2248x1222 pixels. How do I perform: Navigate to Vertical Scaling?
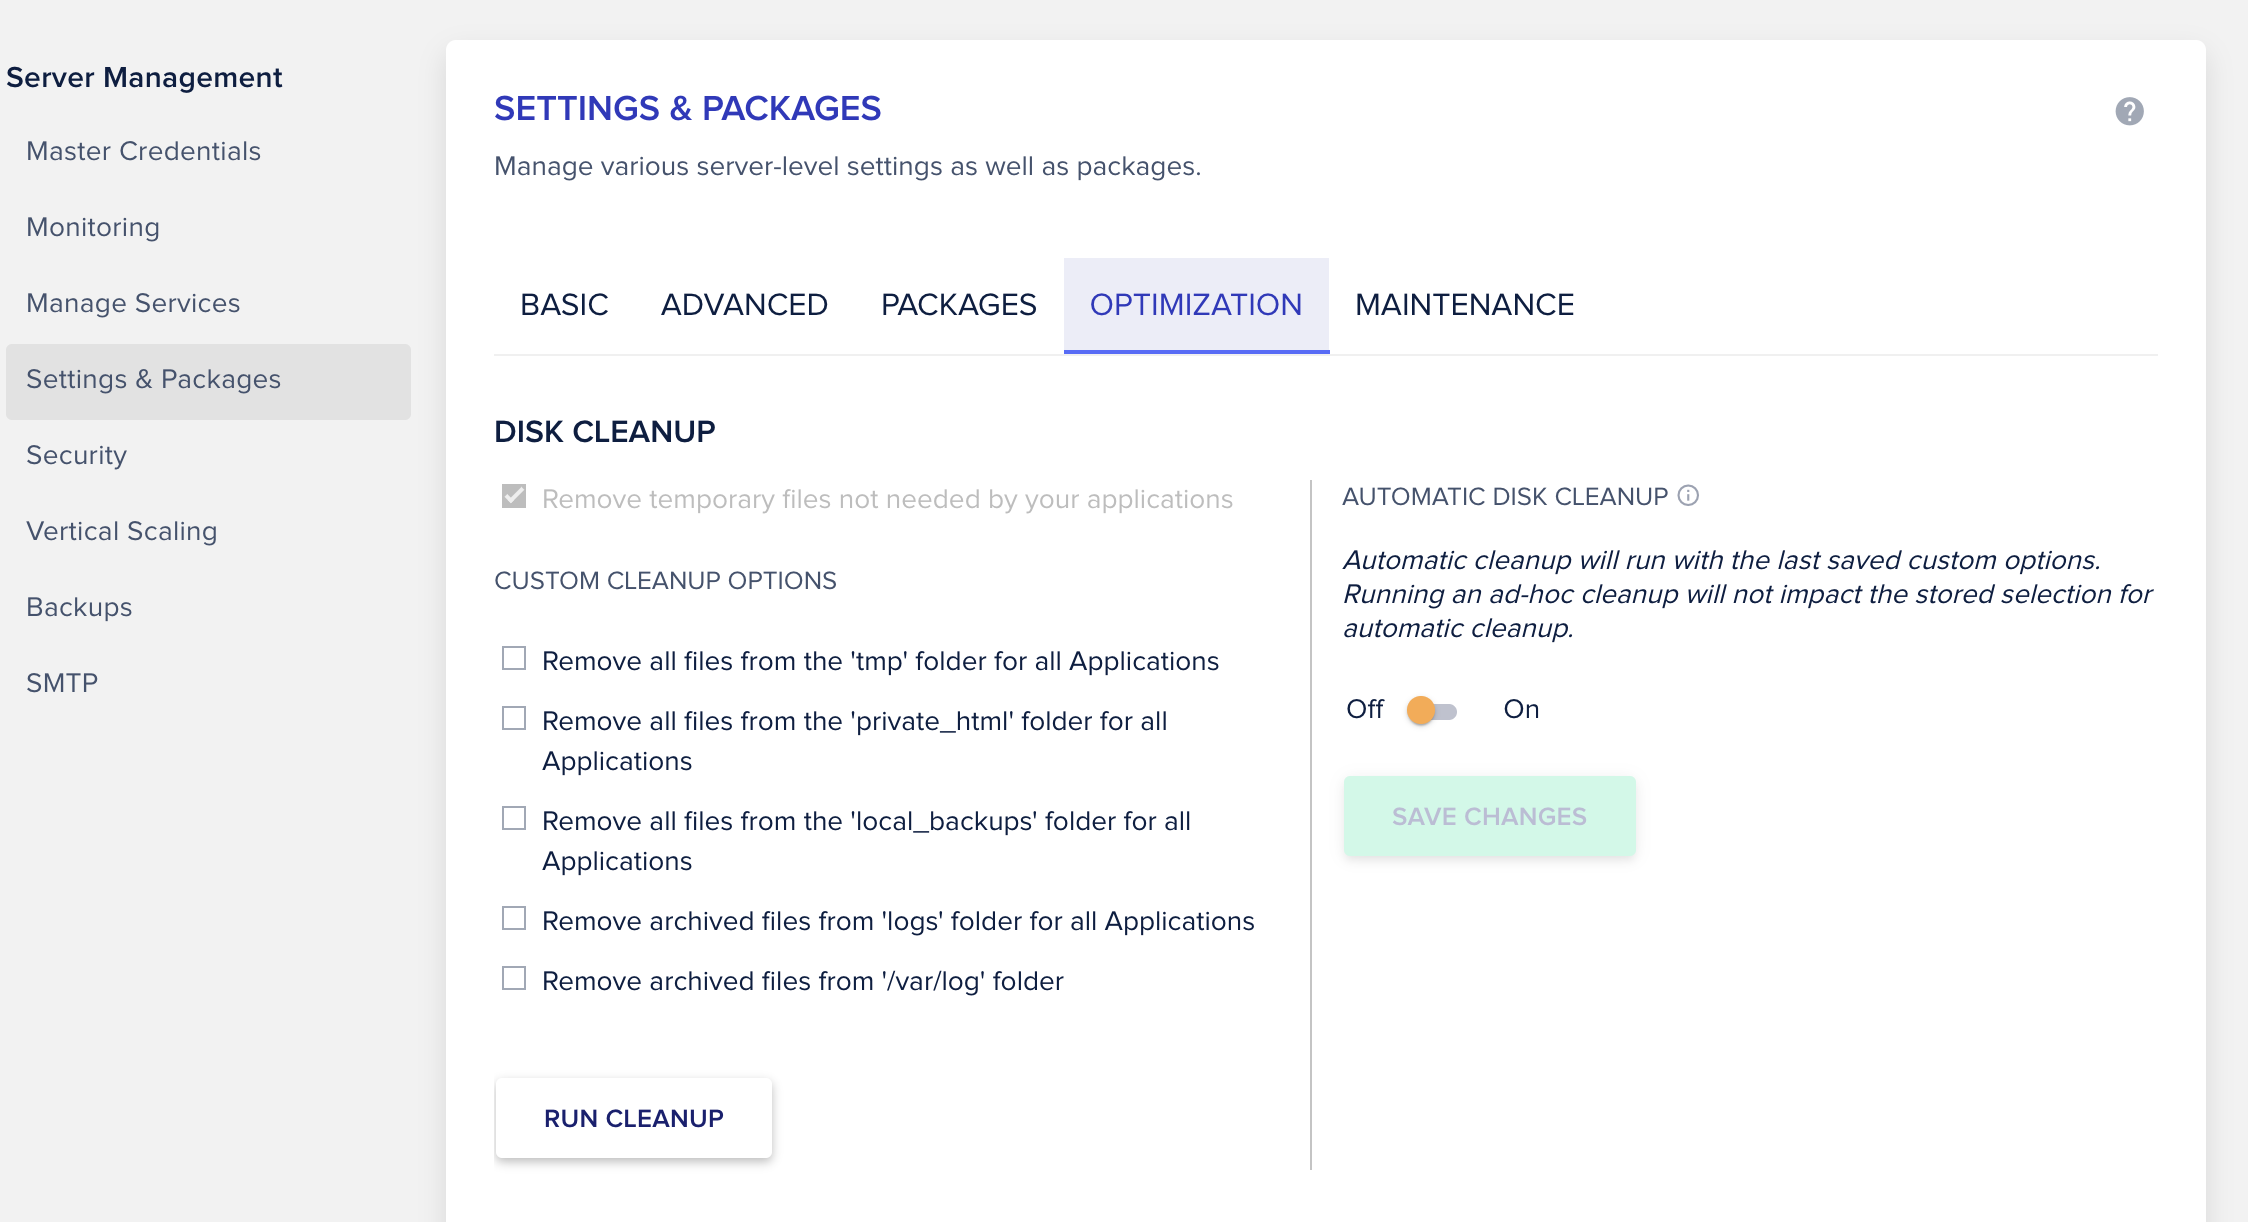click(121, 531)
